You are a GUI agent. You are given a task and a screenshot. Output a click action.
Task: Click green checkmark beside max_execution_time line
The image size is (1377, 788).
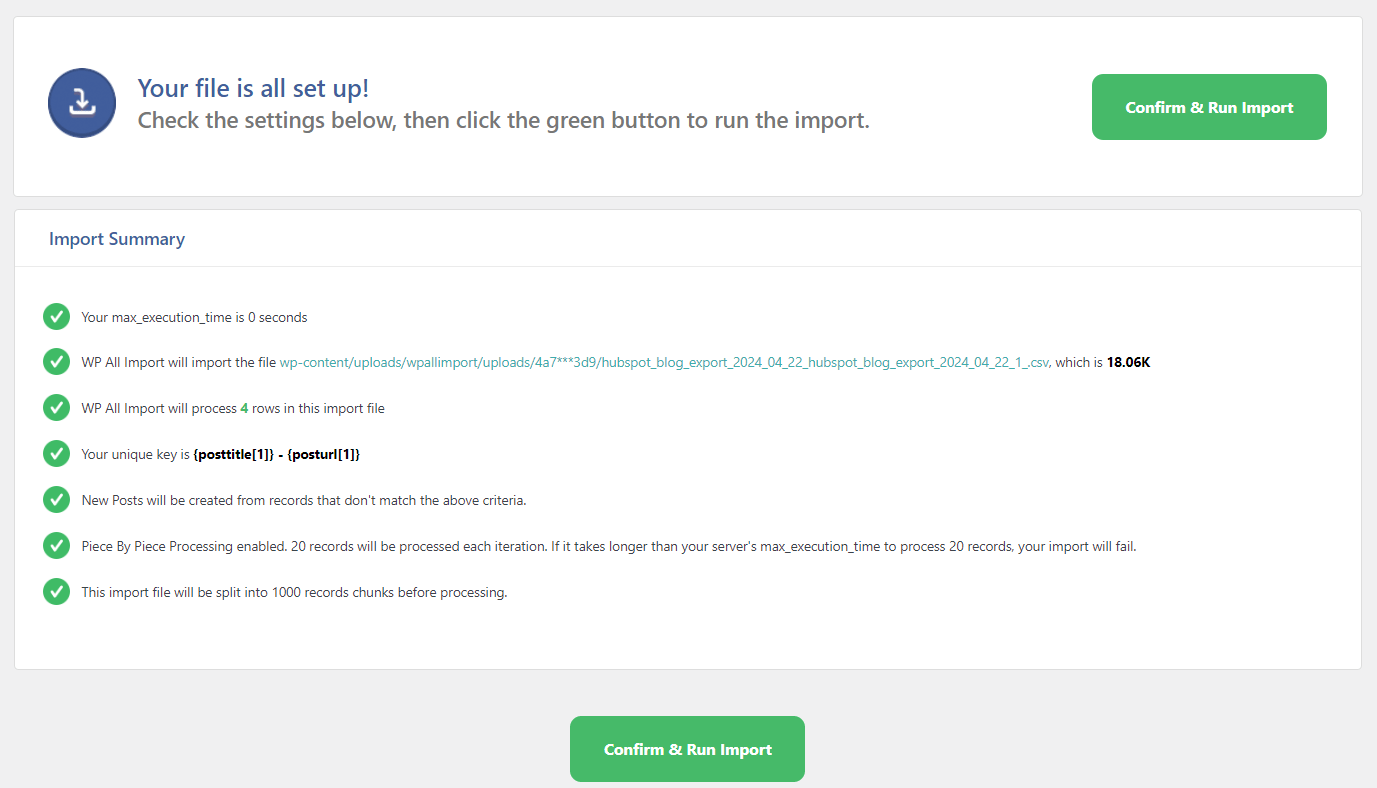pyautogui.click(x=56, y=317)
